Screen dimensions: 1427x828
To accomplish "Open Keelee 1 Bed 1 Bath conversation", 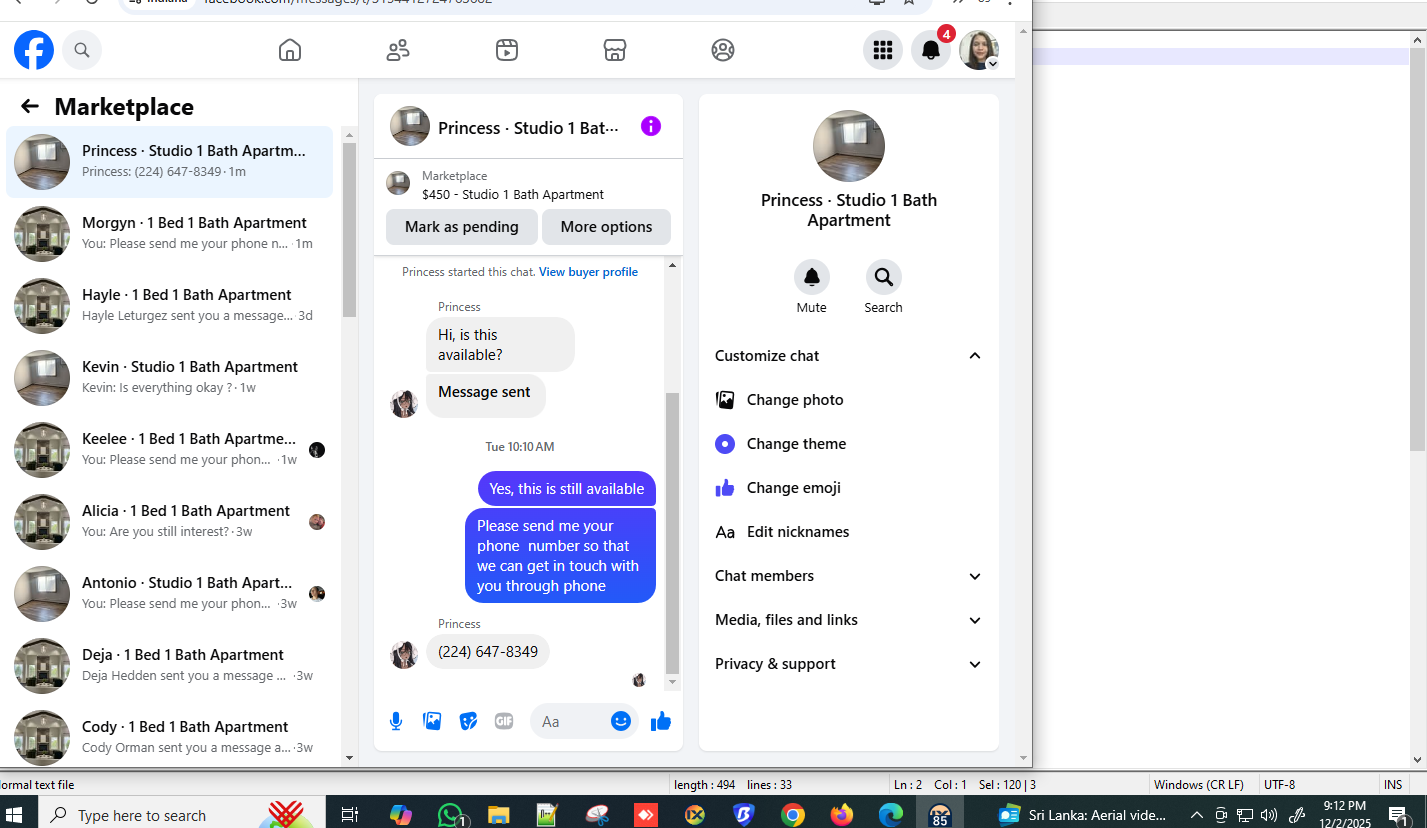I will pos(170,450).
